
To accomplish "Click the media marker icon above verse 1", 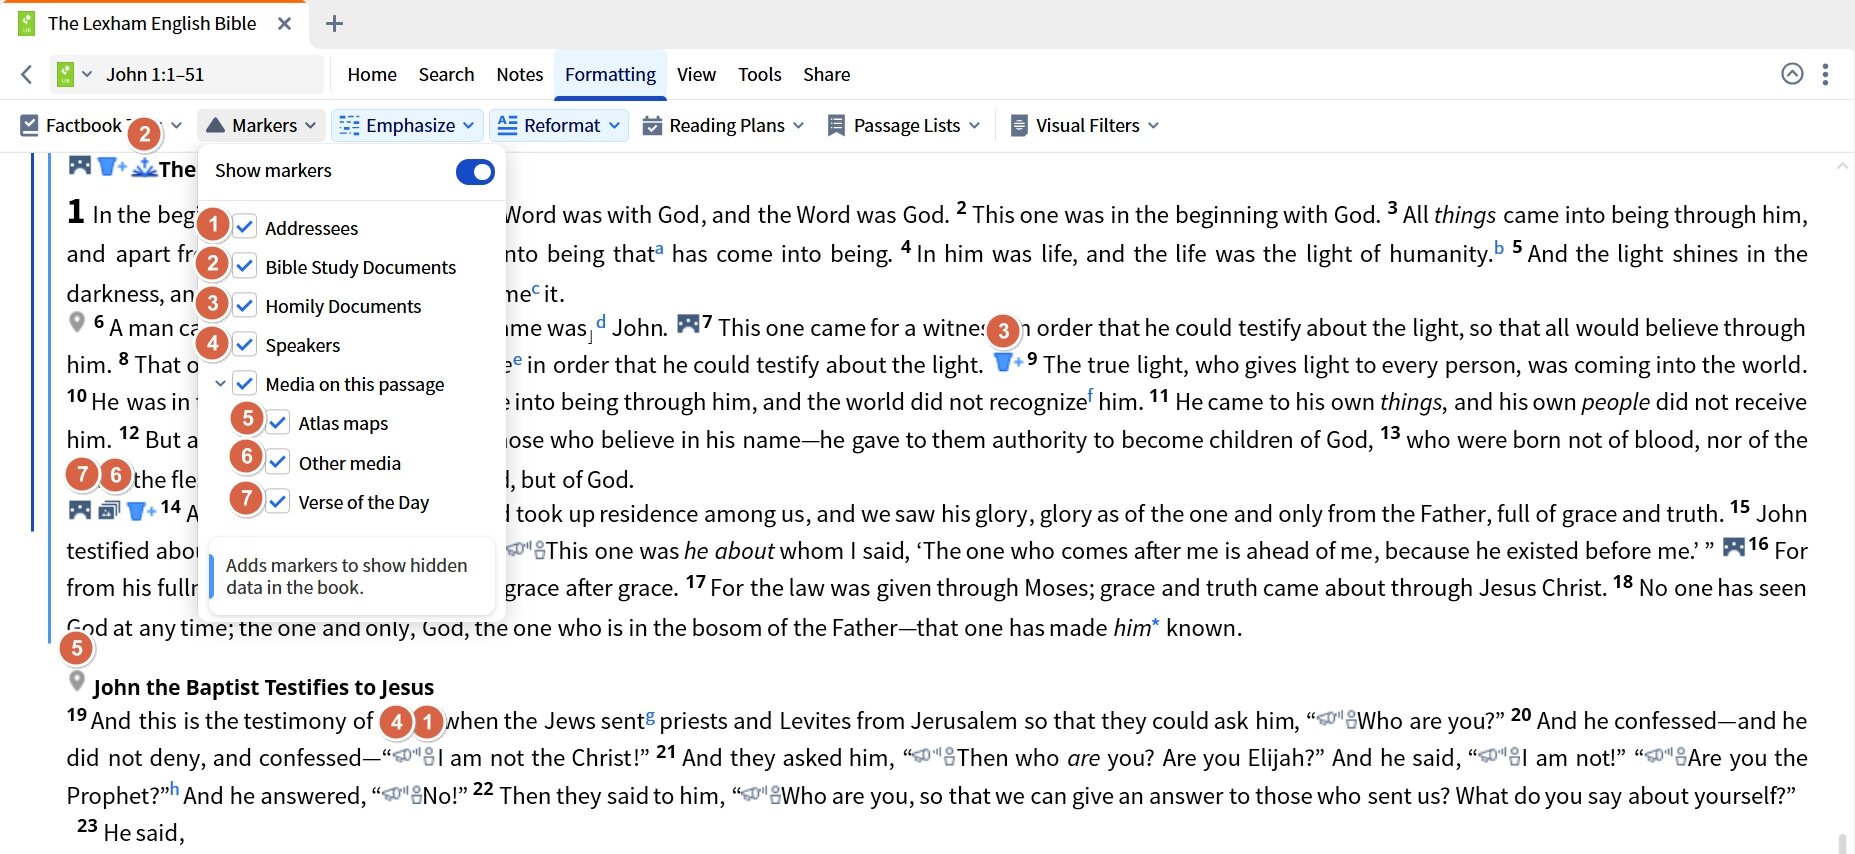I will pos(80,165).
